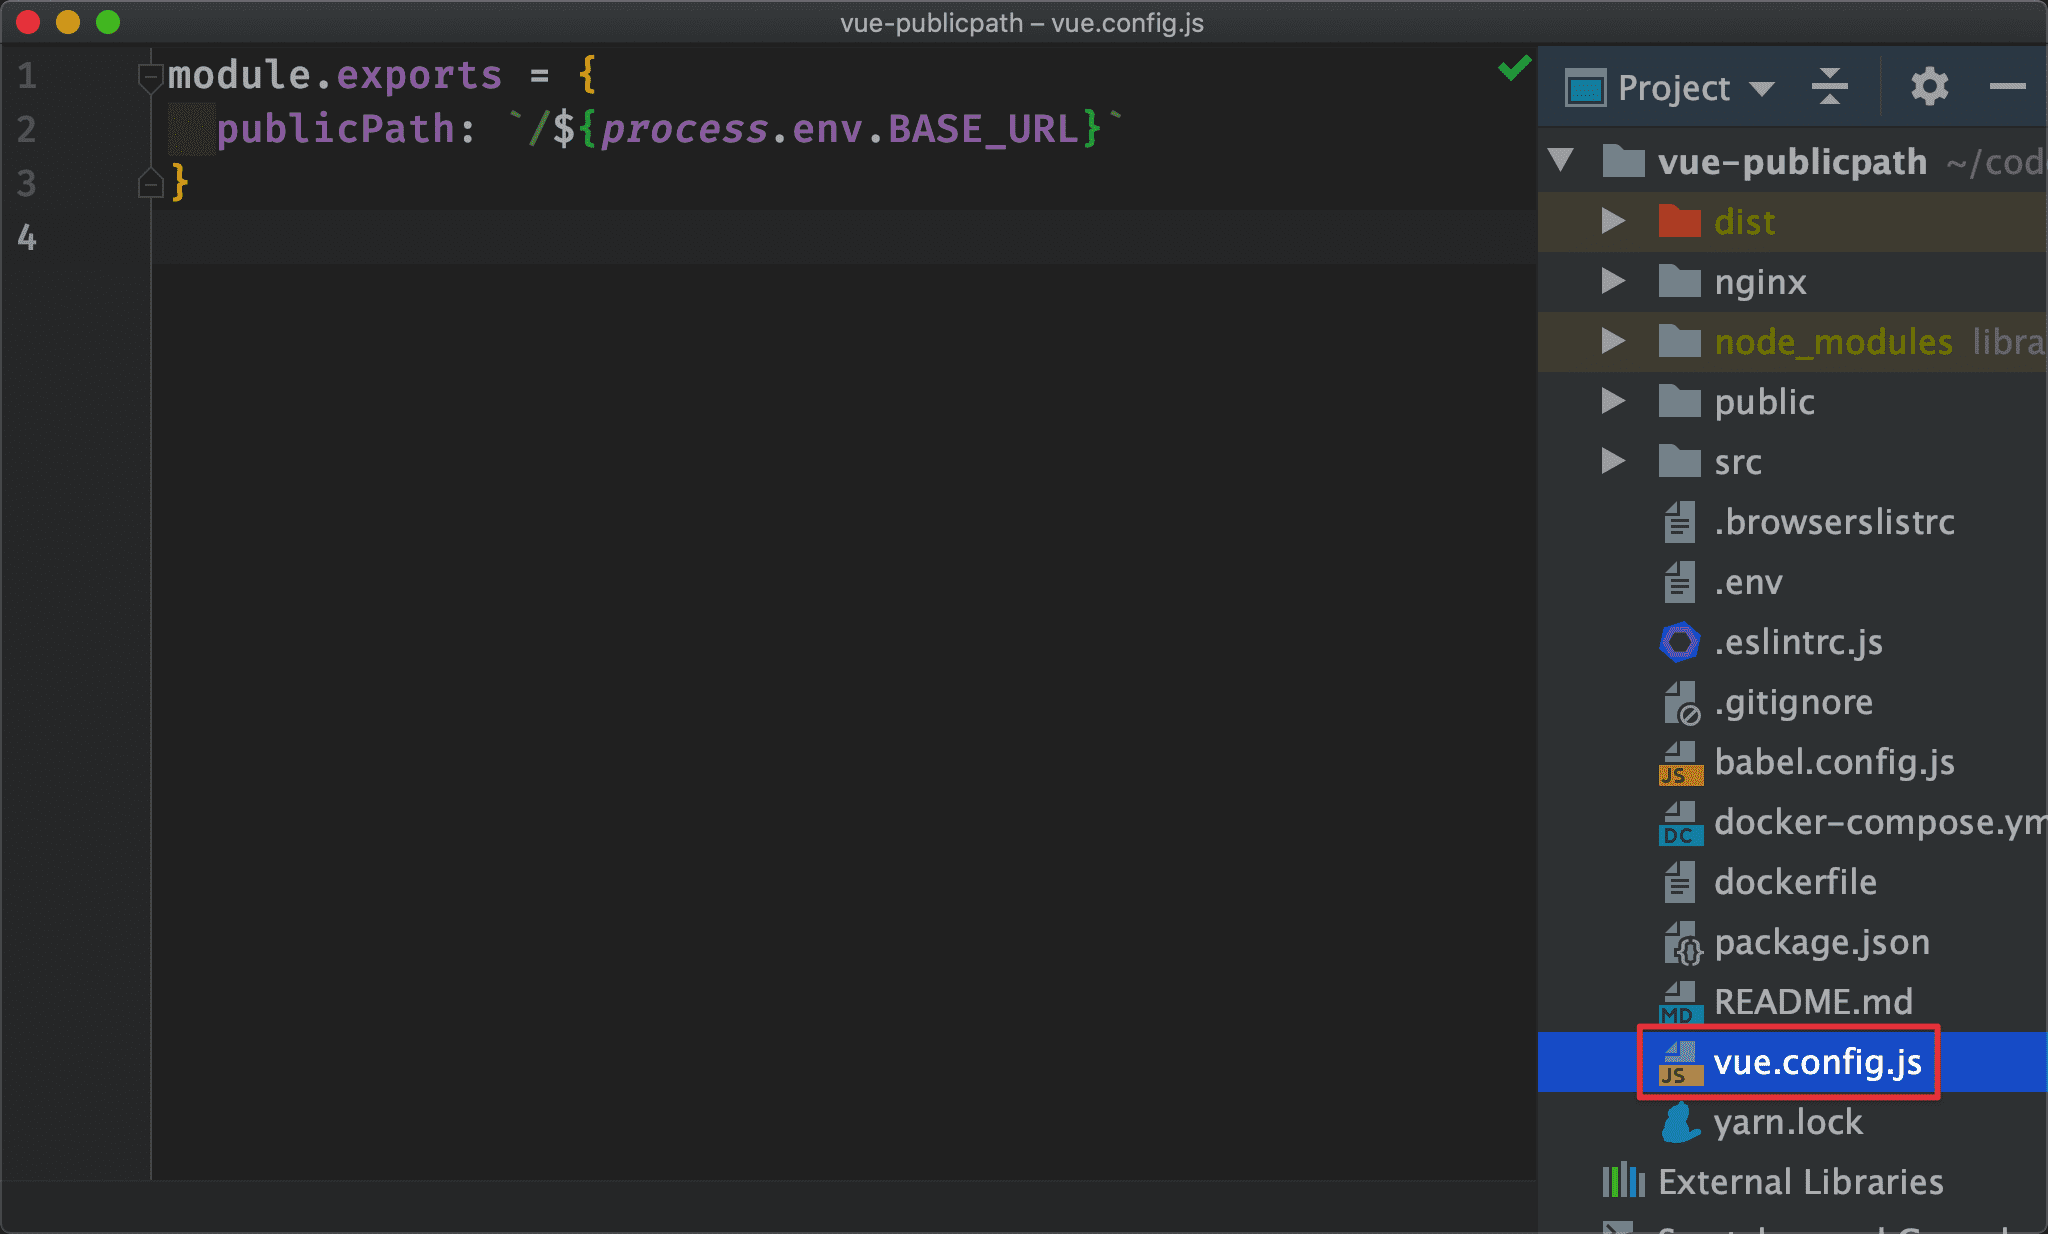Fold code block end at line 3
This screenshot has width=2048, height=1234.
150,183
